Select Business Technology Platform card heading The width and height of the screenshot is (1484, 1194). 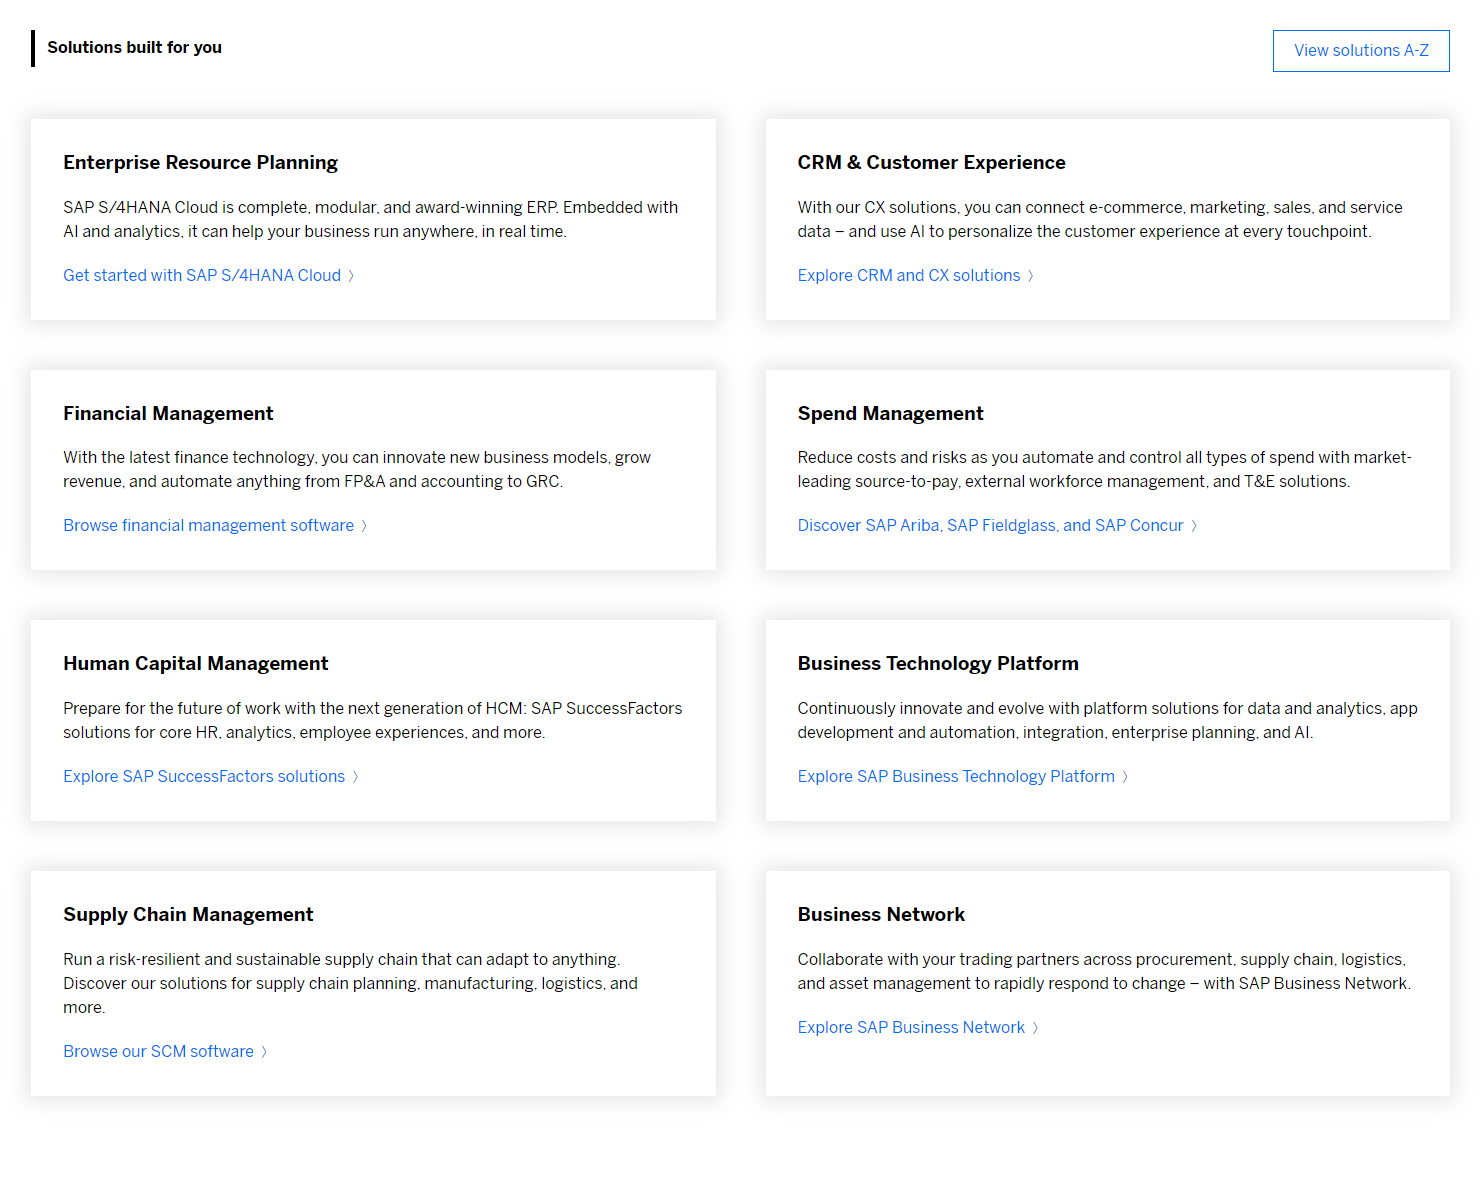tap(938, 663)
